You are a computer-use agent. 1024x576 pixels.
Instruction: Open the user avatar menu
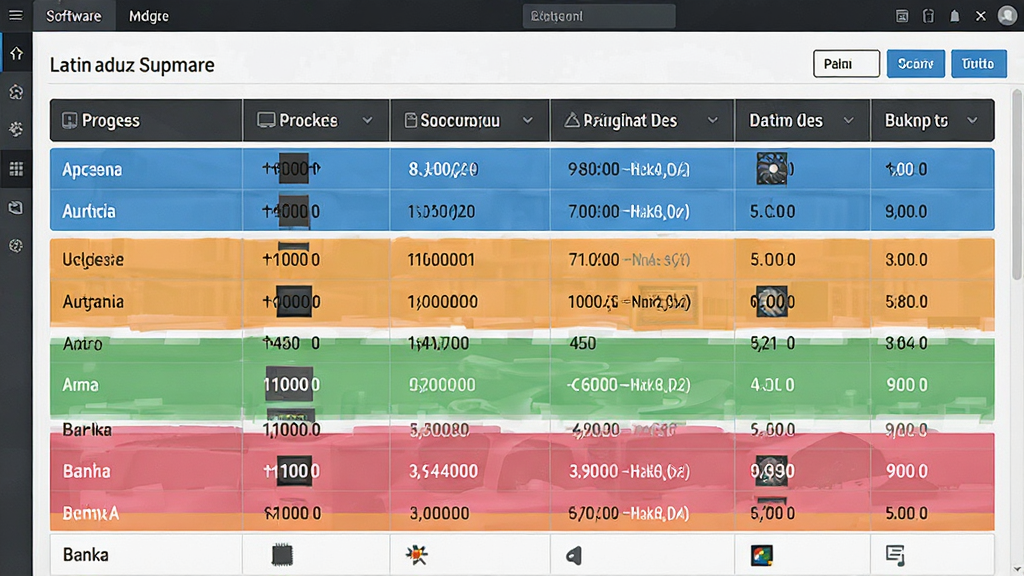pyautogui.click(x=1007, y=16)
